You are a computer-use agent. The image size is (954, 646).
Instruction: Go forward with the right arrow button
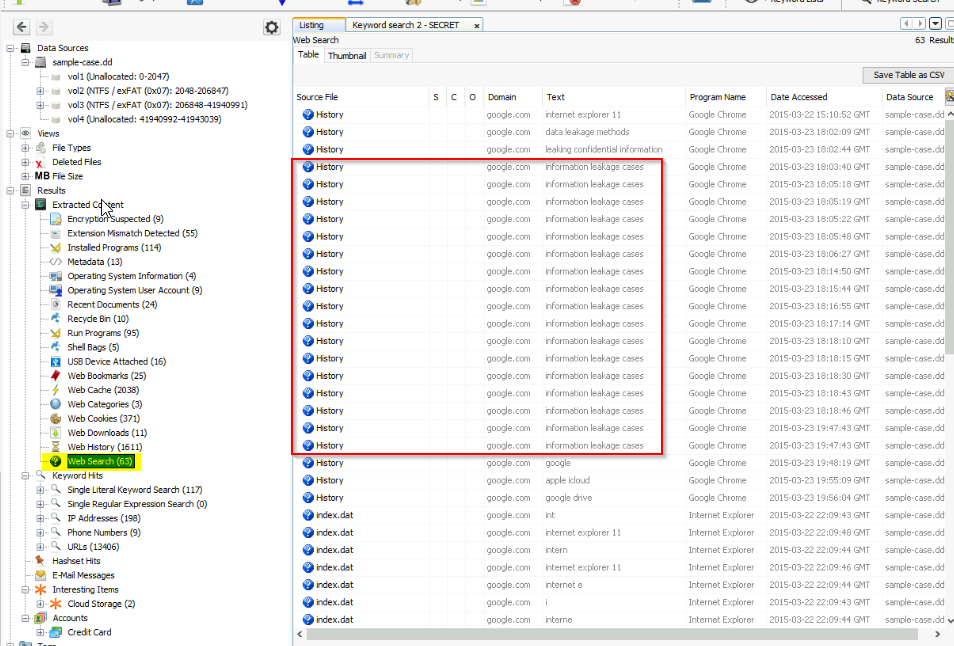pyautogui.click(x=43, y=27)
